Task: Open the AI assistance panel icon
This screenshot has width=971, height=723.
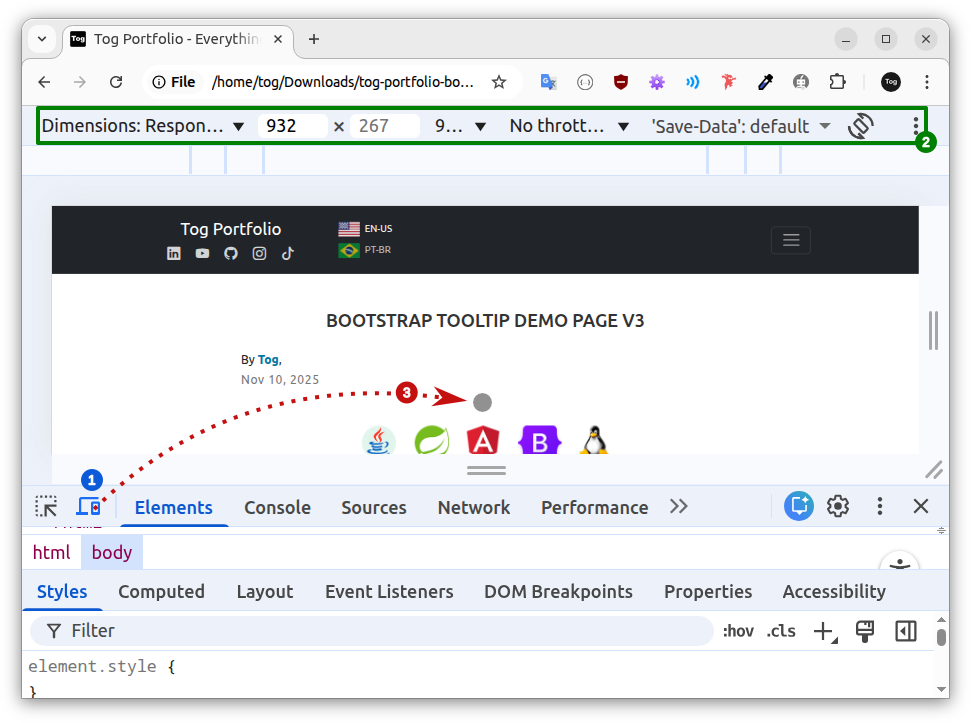Action: coord(799,506)
